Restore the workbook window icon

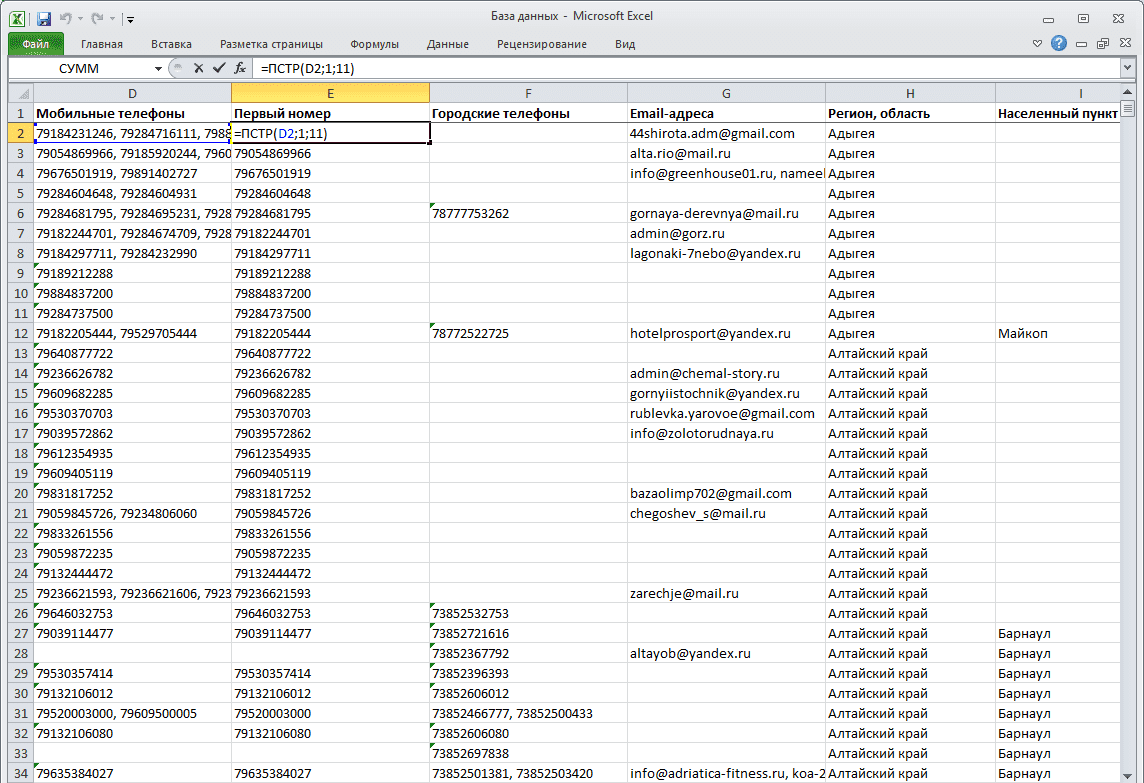point(1103,44)
